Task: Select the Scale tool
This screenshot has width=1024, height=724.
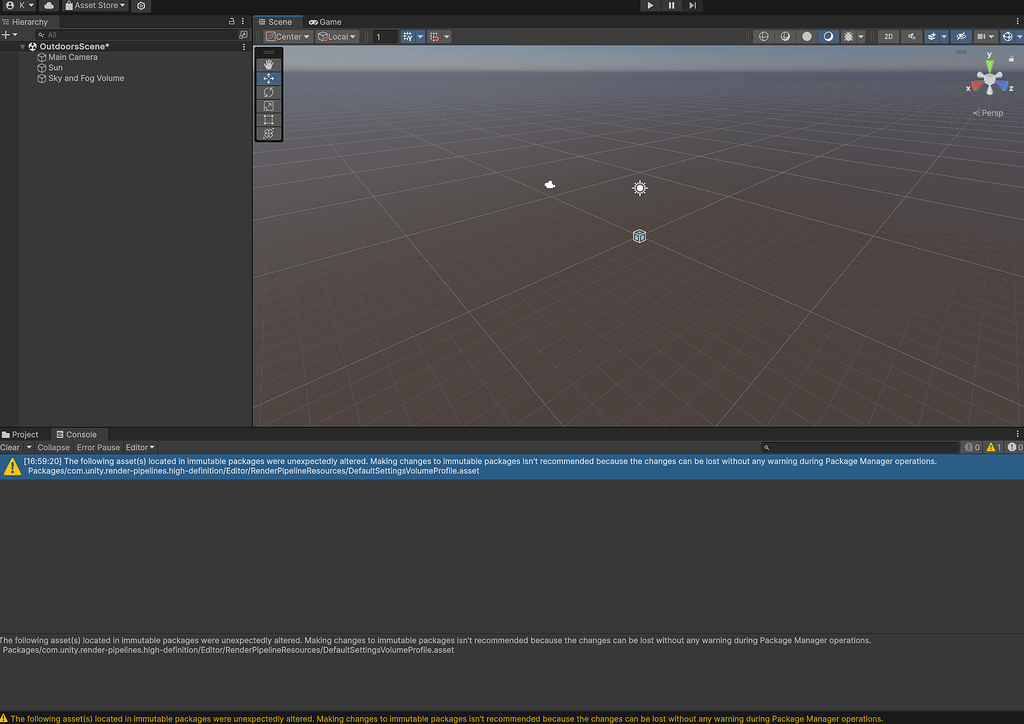Action: pos(268,106)
